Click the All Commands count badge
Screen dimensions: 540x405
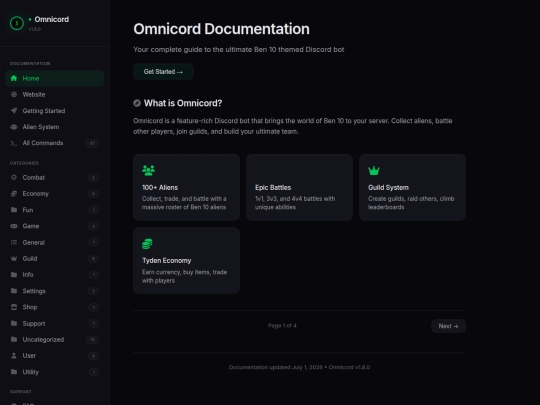click(92, 143)
